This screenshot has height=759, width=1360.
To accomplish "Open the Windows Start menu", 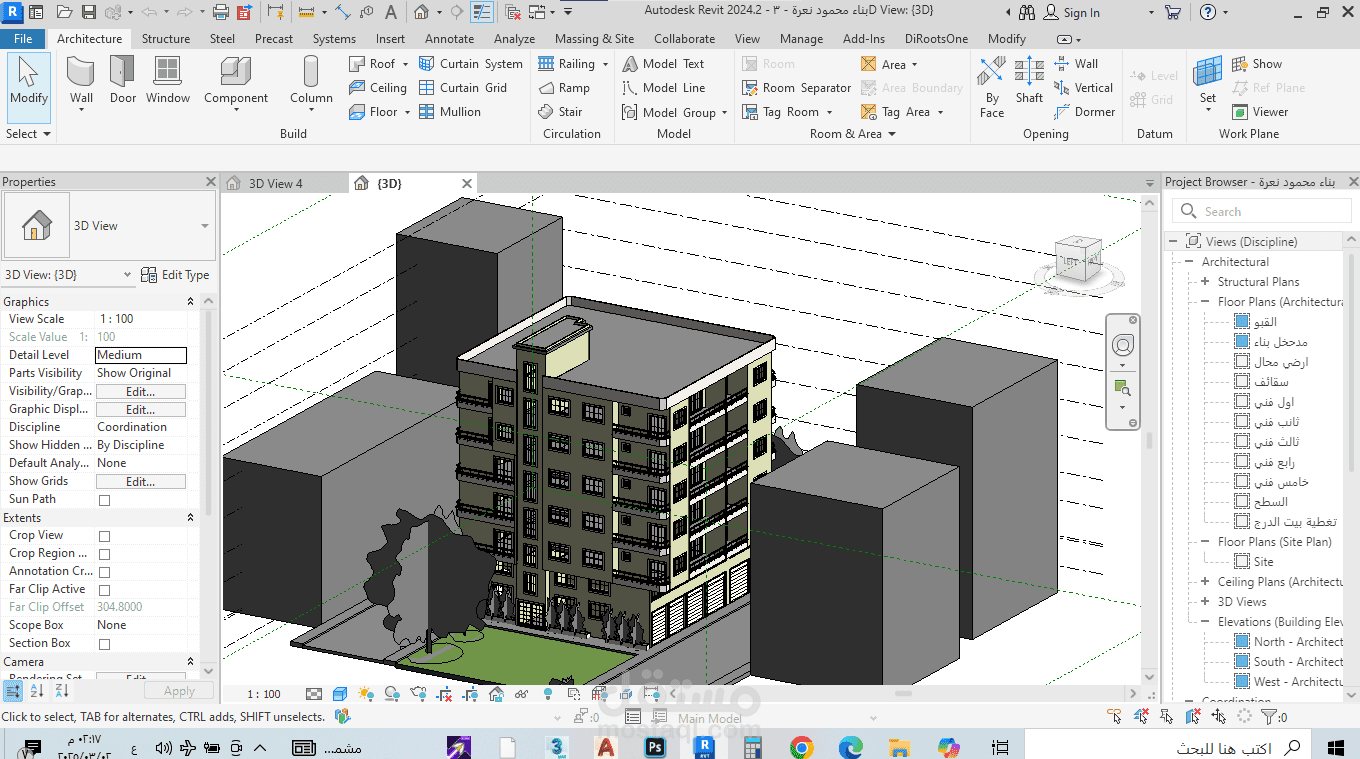I will pos(1335,747).
